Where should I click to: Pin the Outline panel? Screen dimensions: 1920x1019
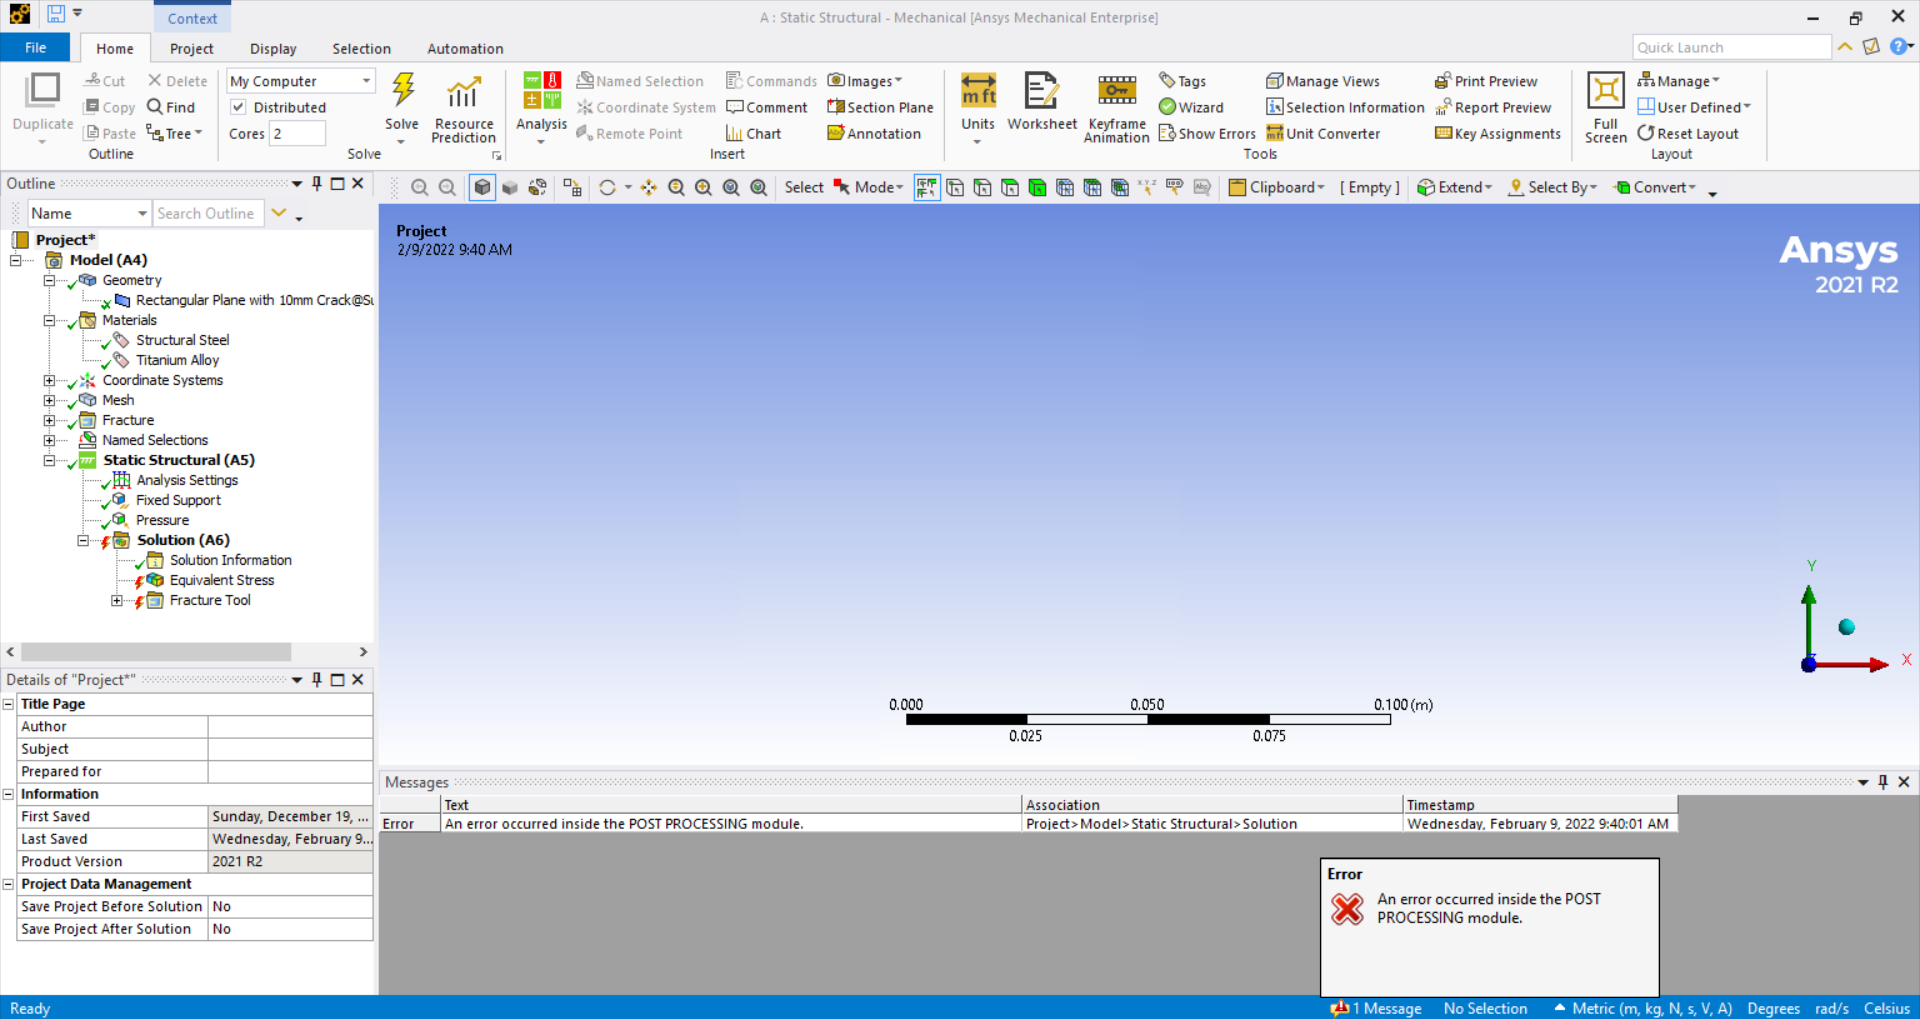pos(317,183)
